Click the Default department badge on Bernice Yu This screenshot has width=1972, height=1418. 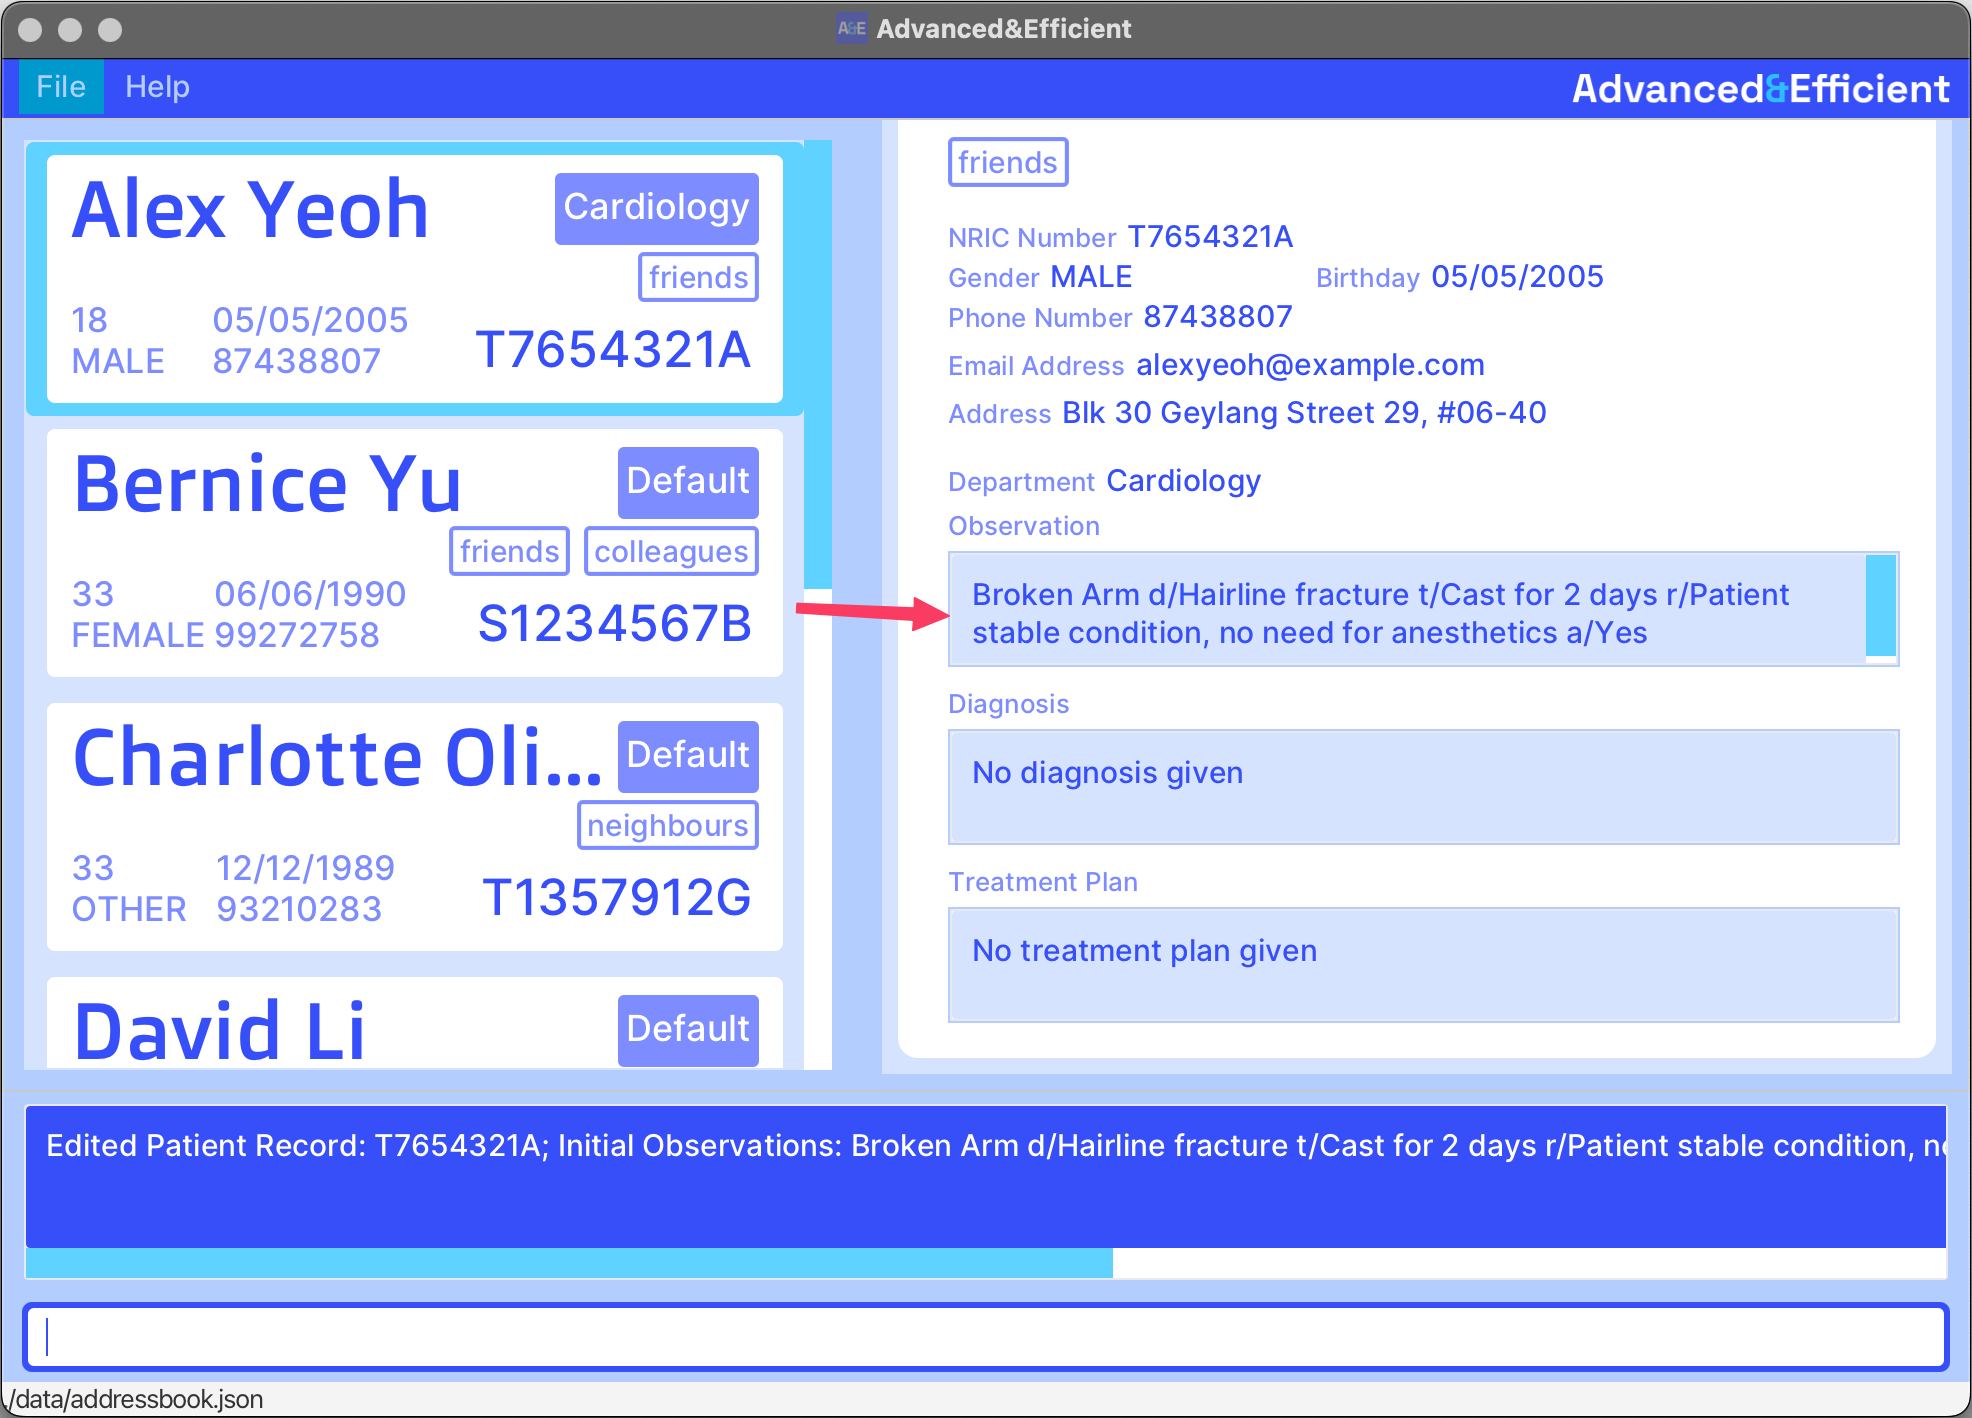coord(688,482)
